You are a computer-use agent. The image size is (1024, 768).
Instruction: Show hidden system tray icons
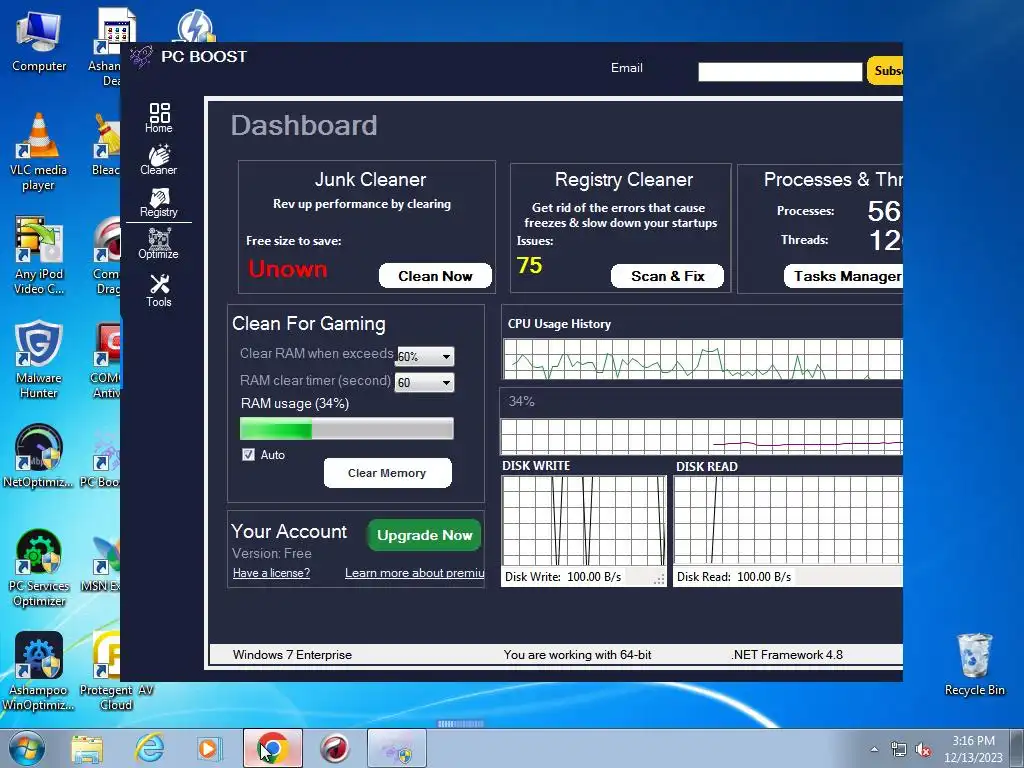[874, 750]
